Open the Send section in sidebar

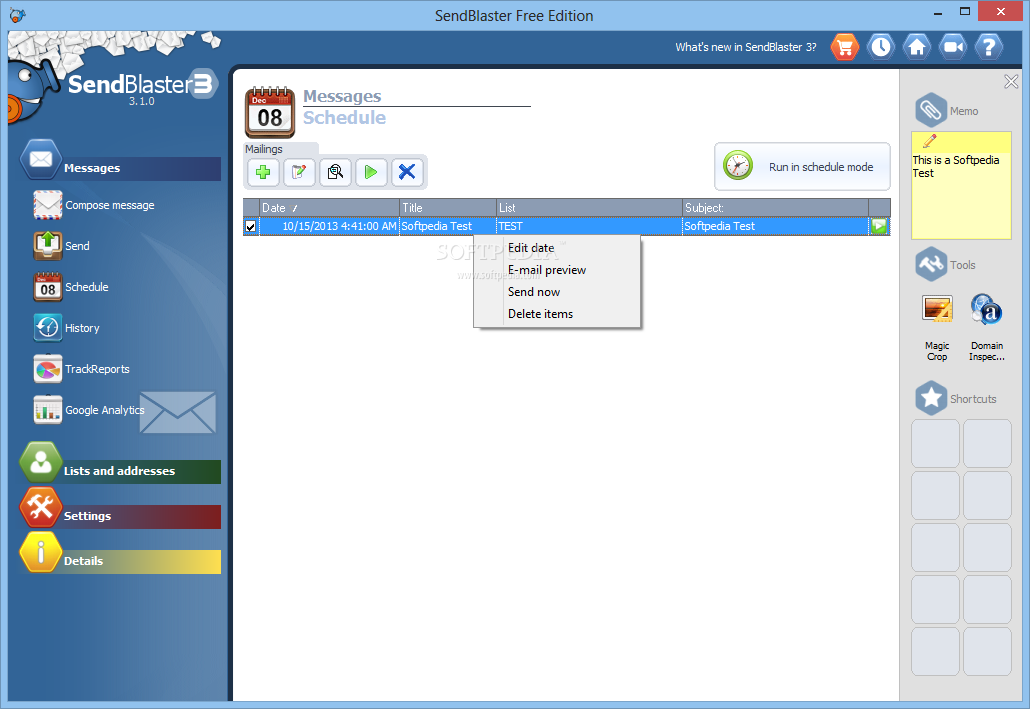62,246
